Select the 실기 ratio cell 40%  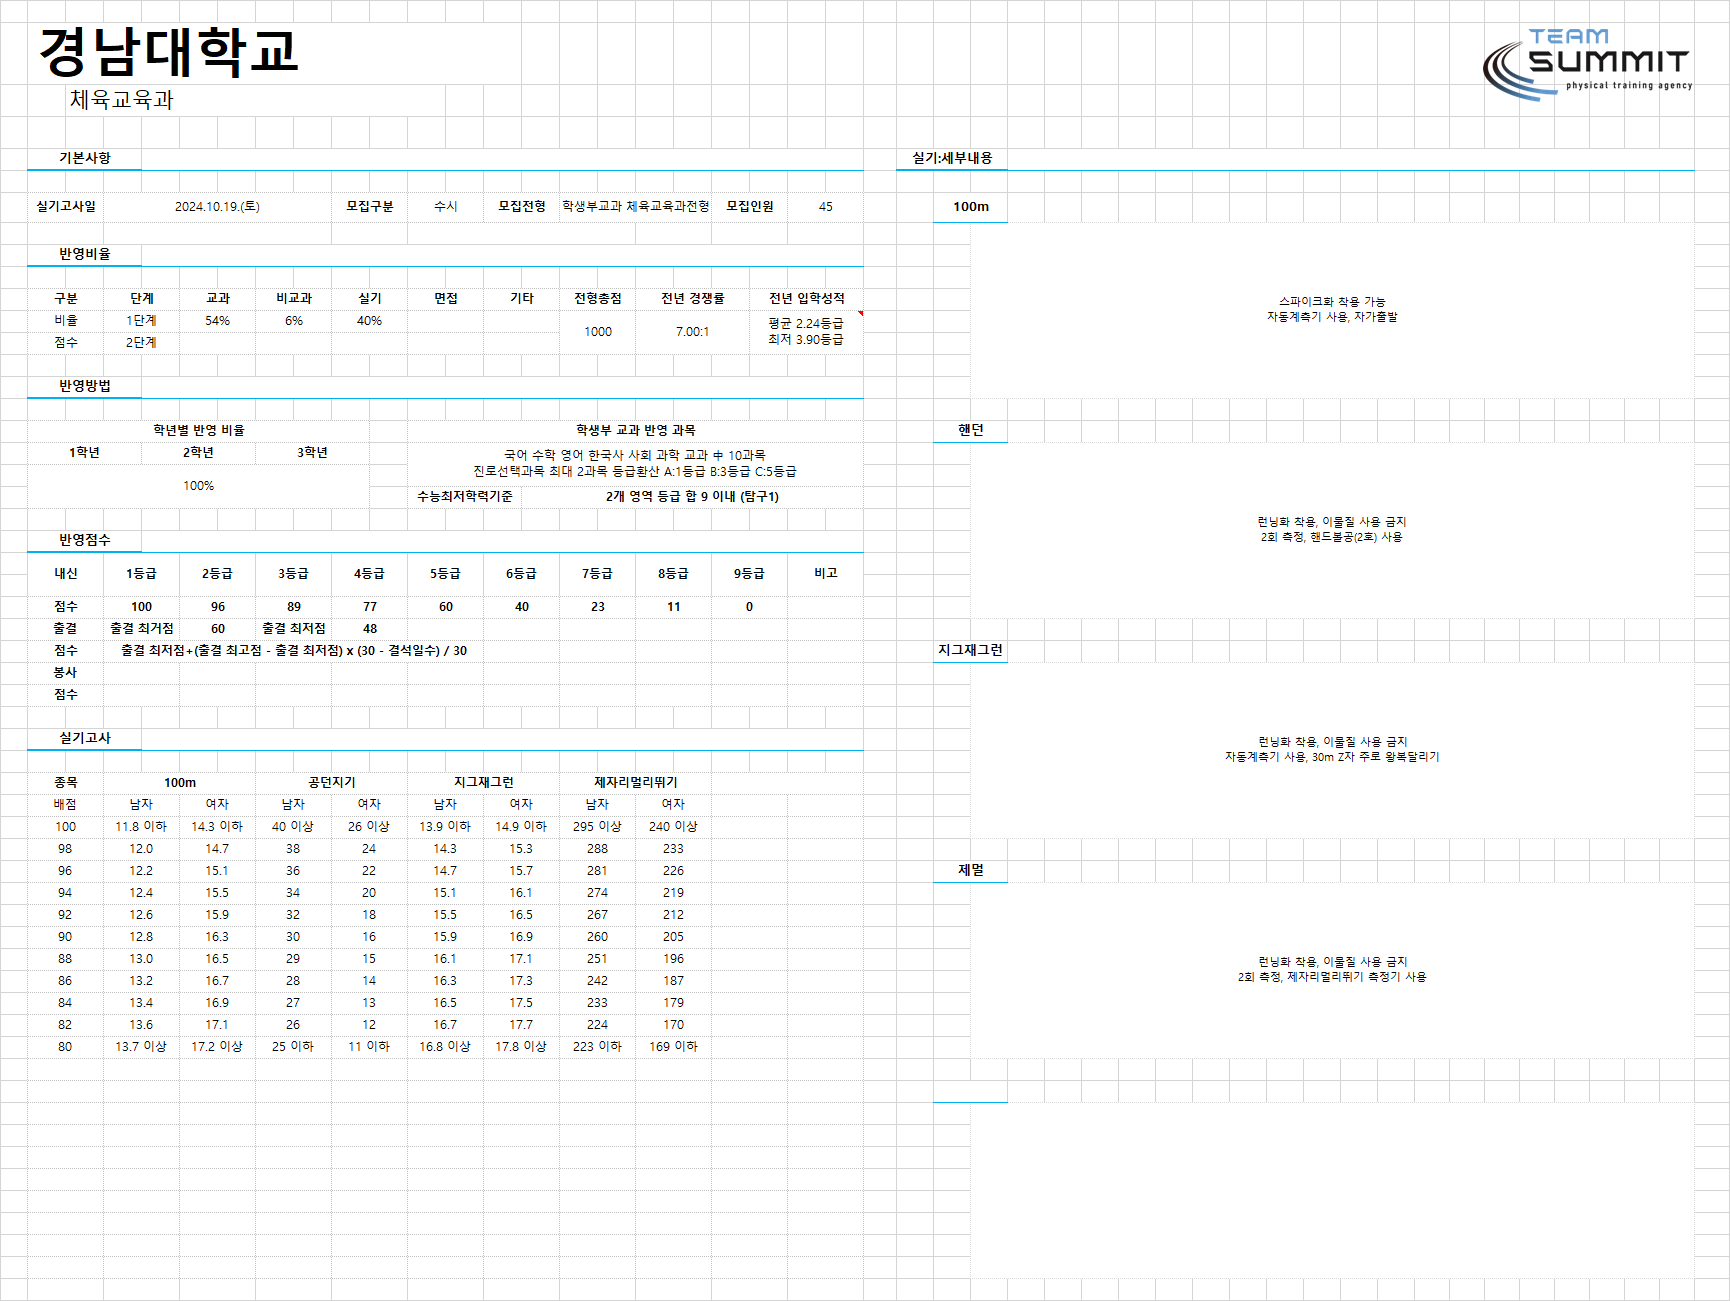click(370, 321)
